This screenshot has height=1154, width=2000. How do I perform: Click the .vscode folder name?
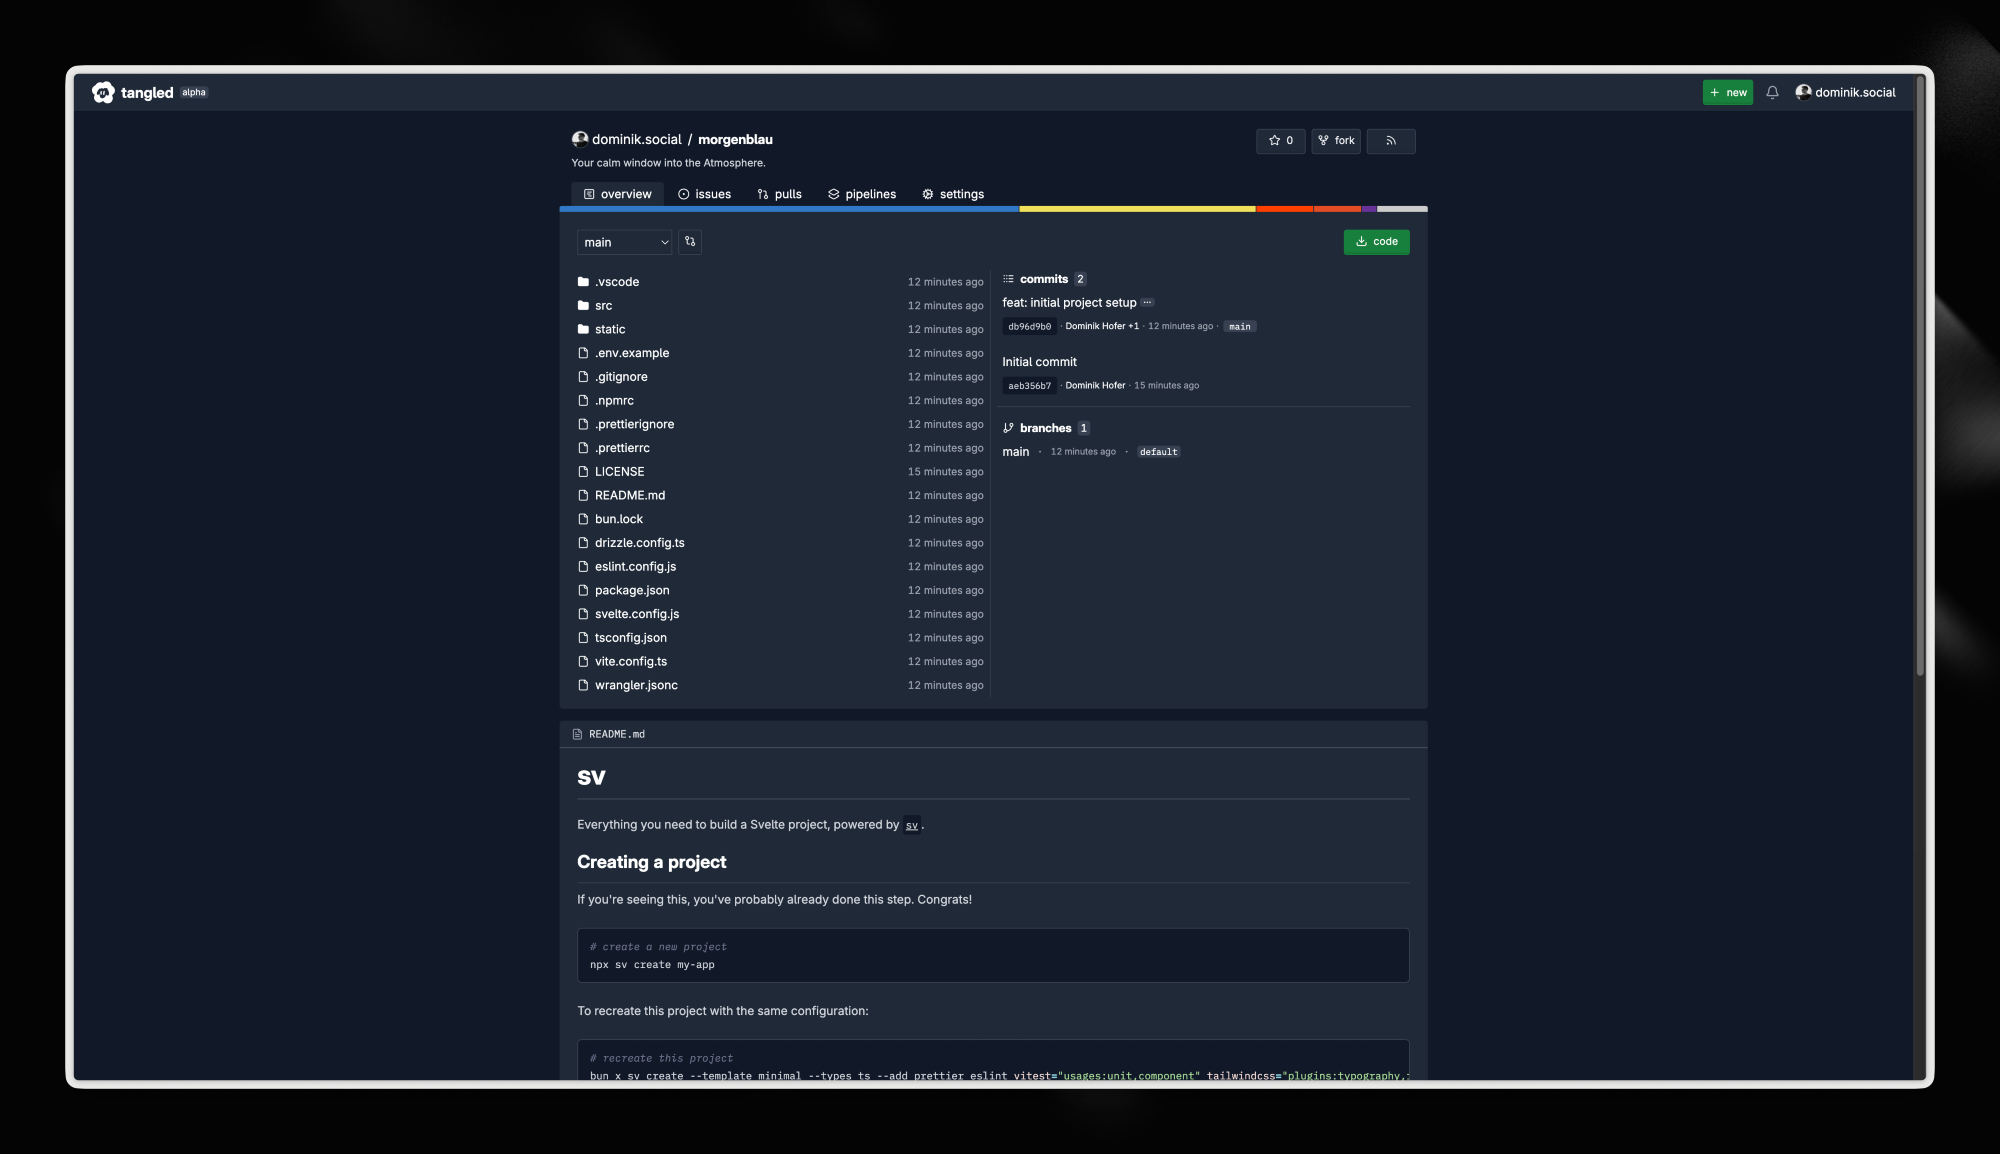click(617, 282)
